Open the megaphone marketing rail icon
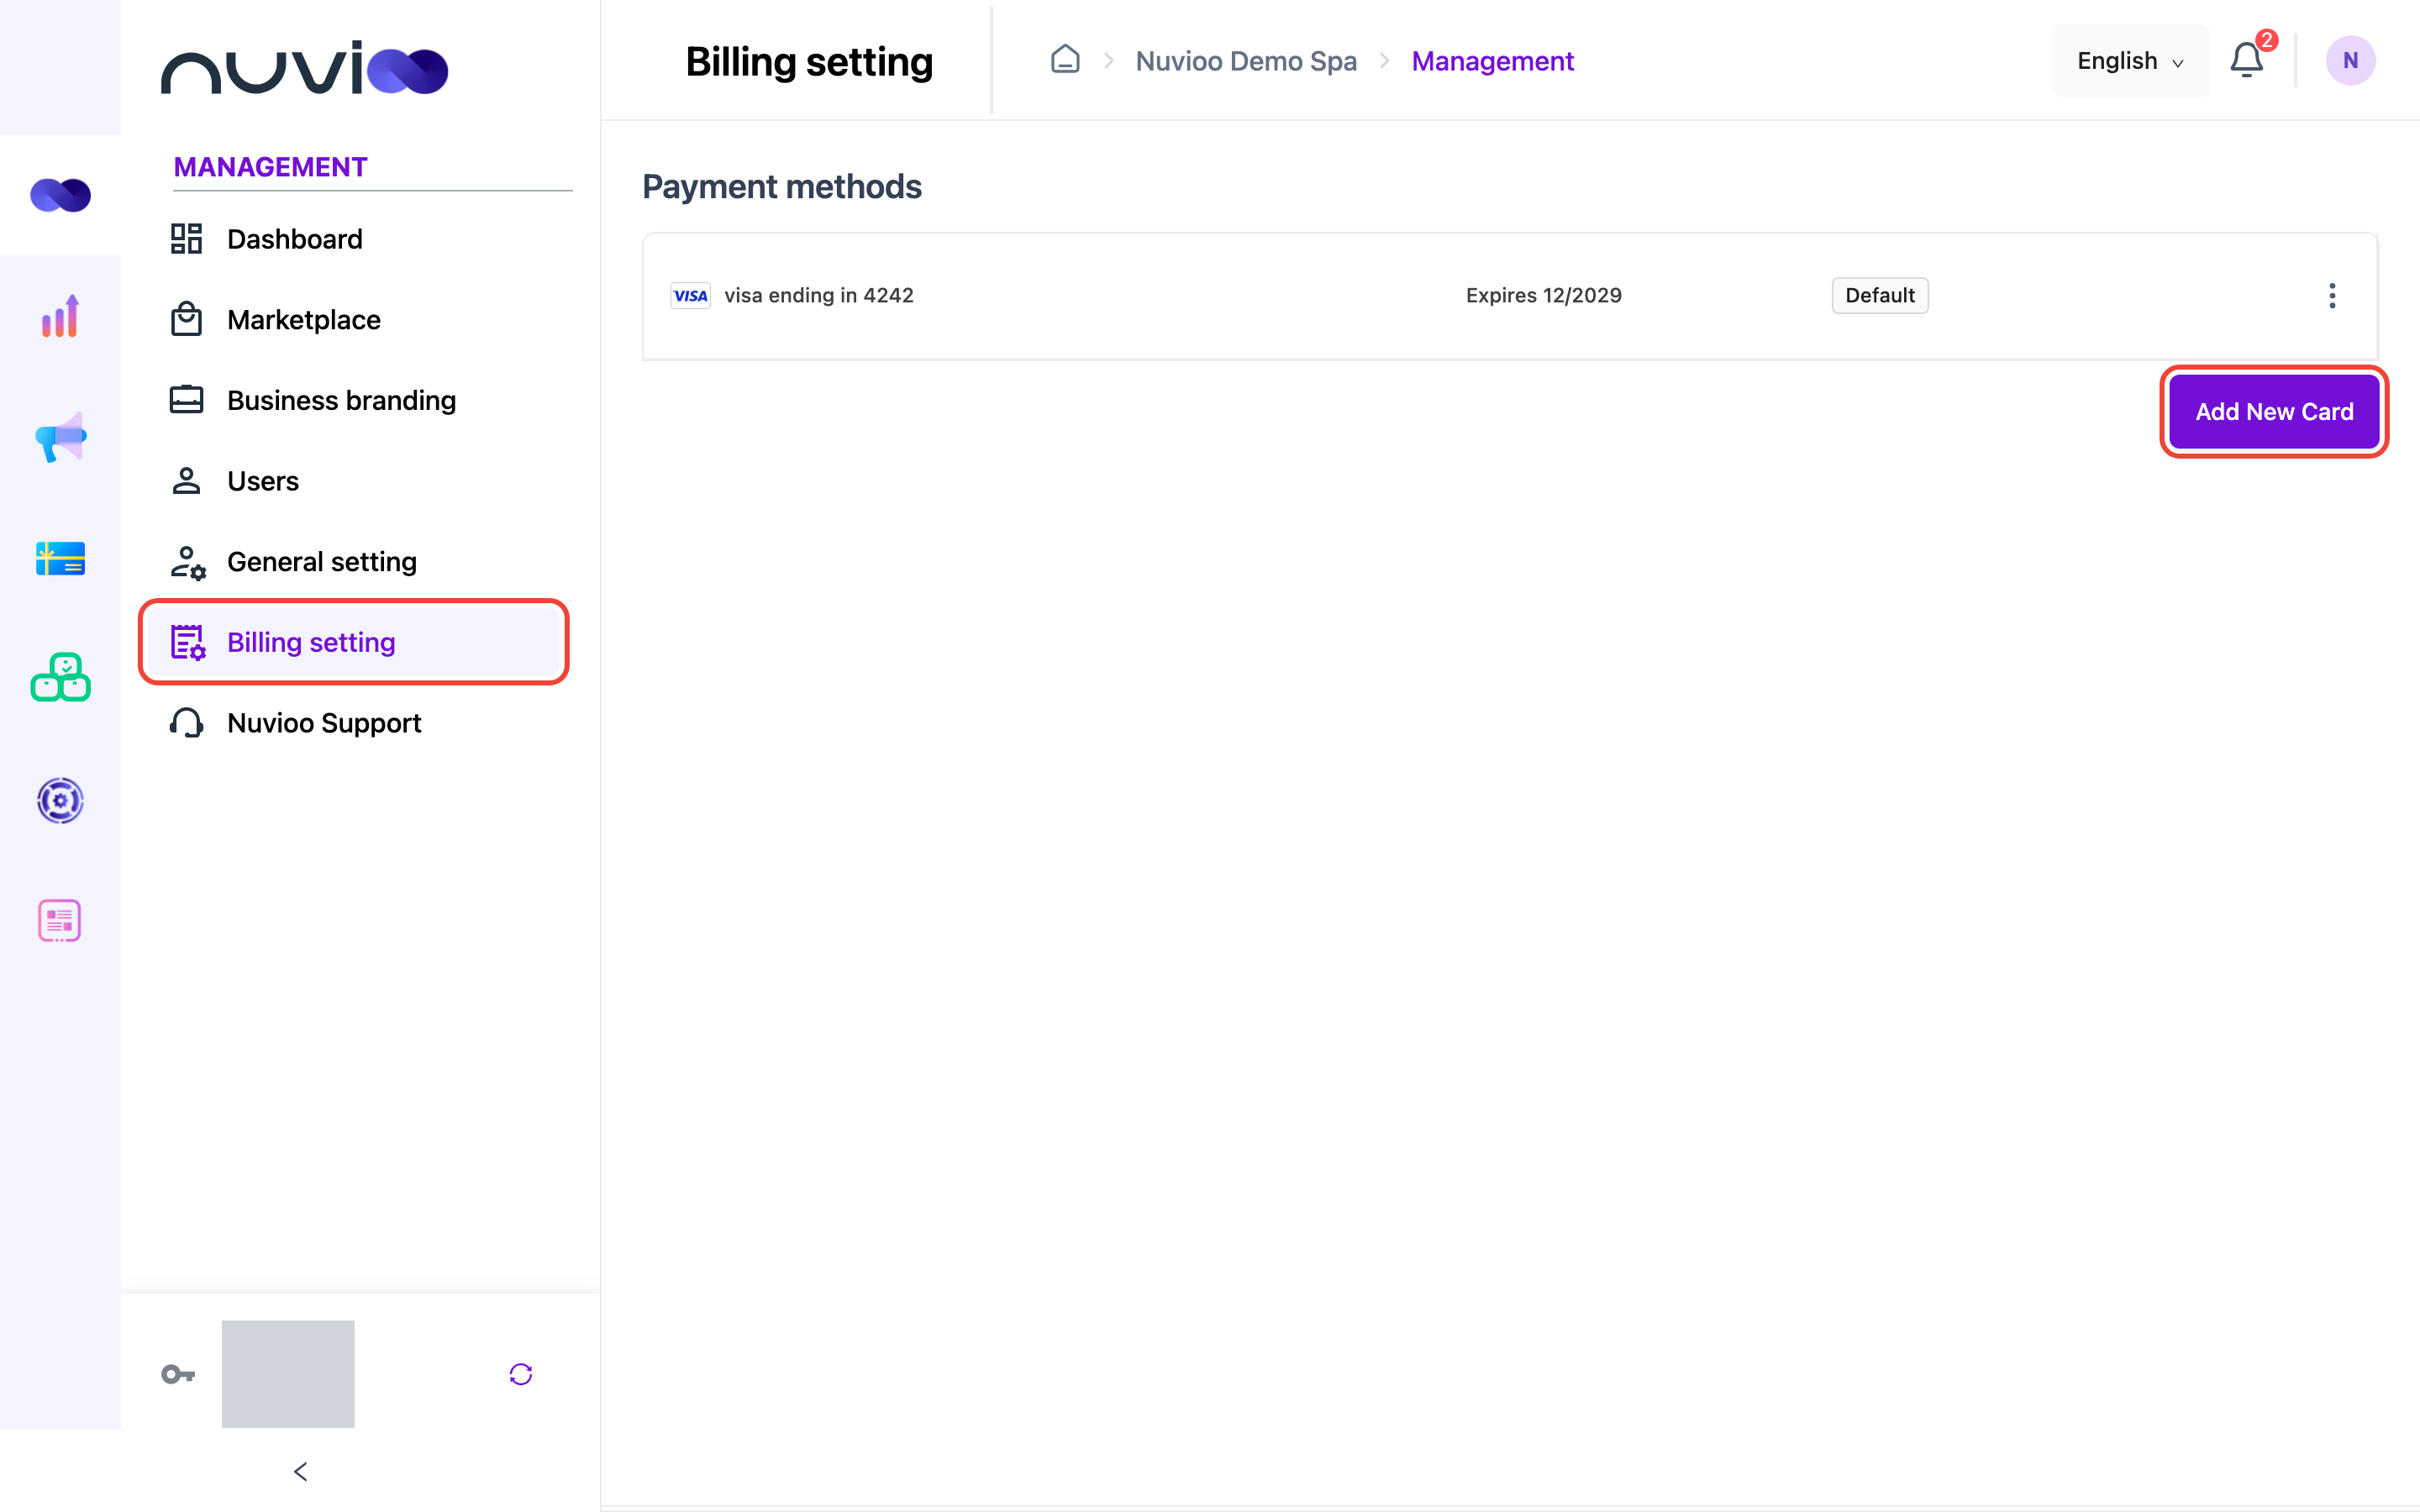Image resolution: width=2420 pixels, height=1512 pixels. point(60,437)
